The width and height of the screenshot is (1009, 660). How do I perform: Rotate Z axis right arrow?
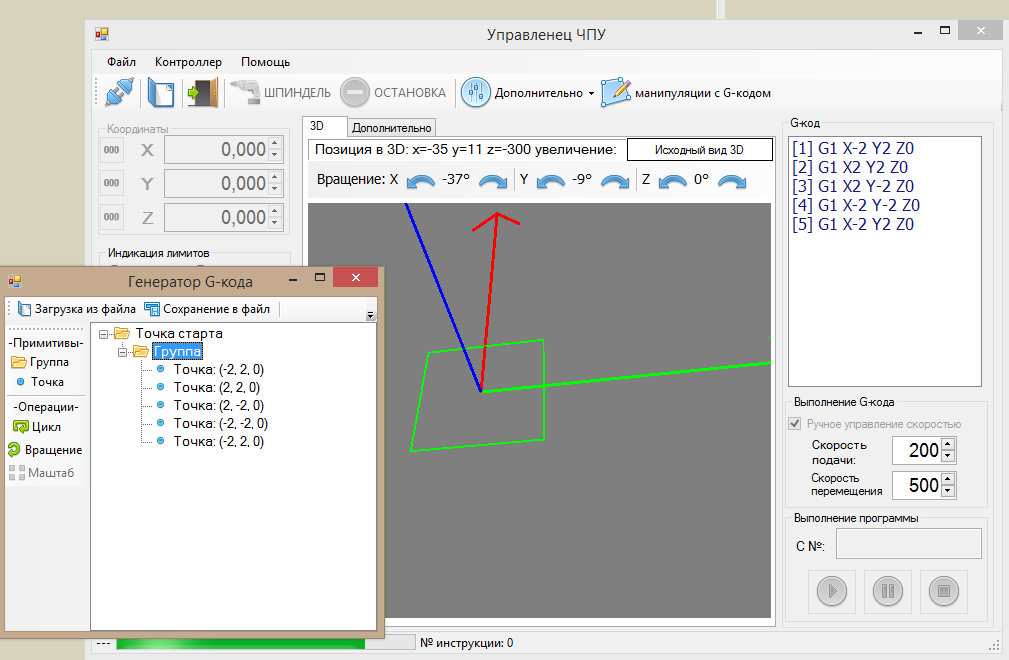(732, 181)
